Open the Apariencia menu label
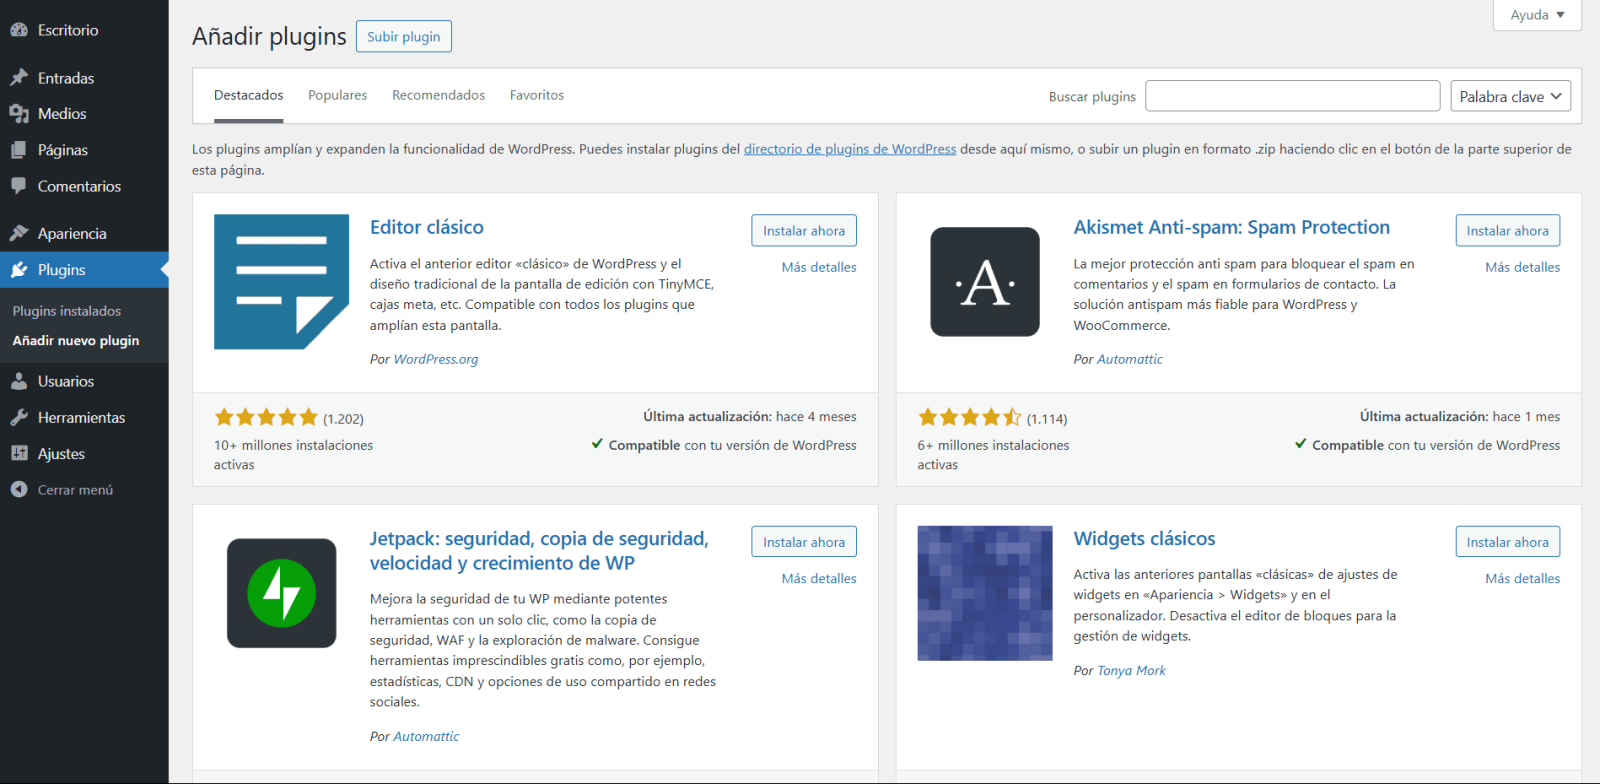 72,233
